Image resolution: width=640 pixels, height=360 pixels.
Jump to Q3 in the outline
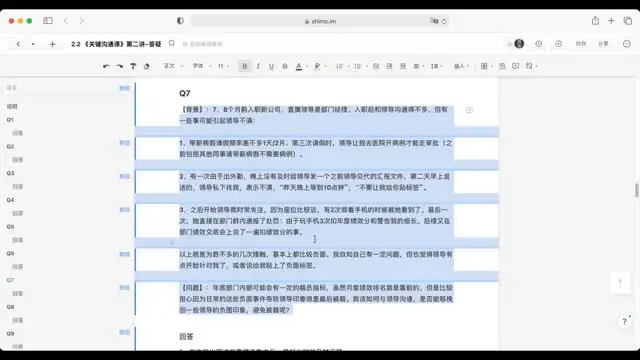point(10,173)
